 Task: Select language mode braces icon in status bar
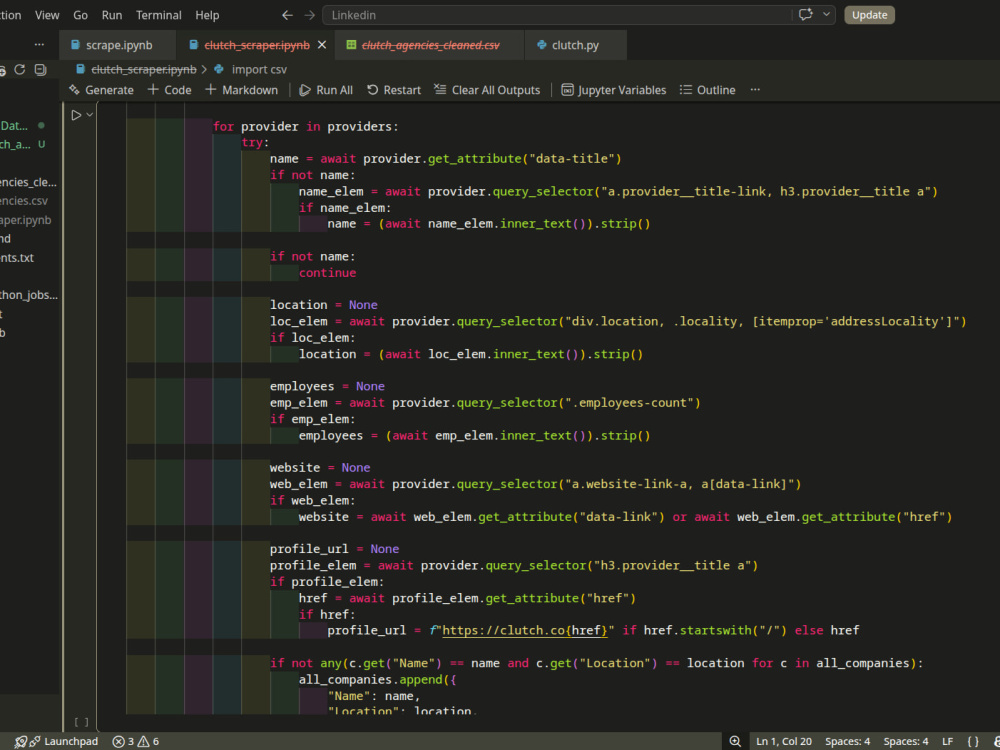(x=973, y=741)
